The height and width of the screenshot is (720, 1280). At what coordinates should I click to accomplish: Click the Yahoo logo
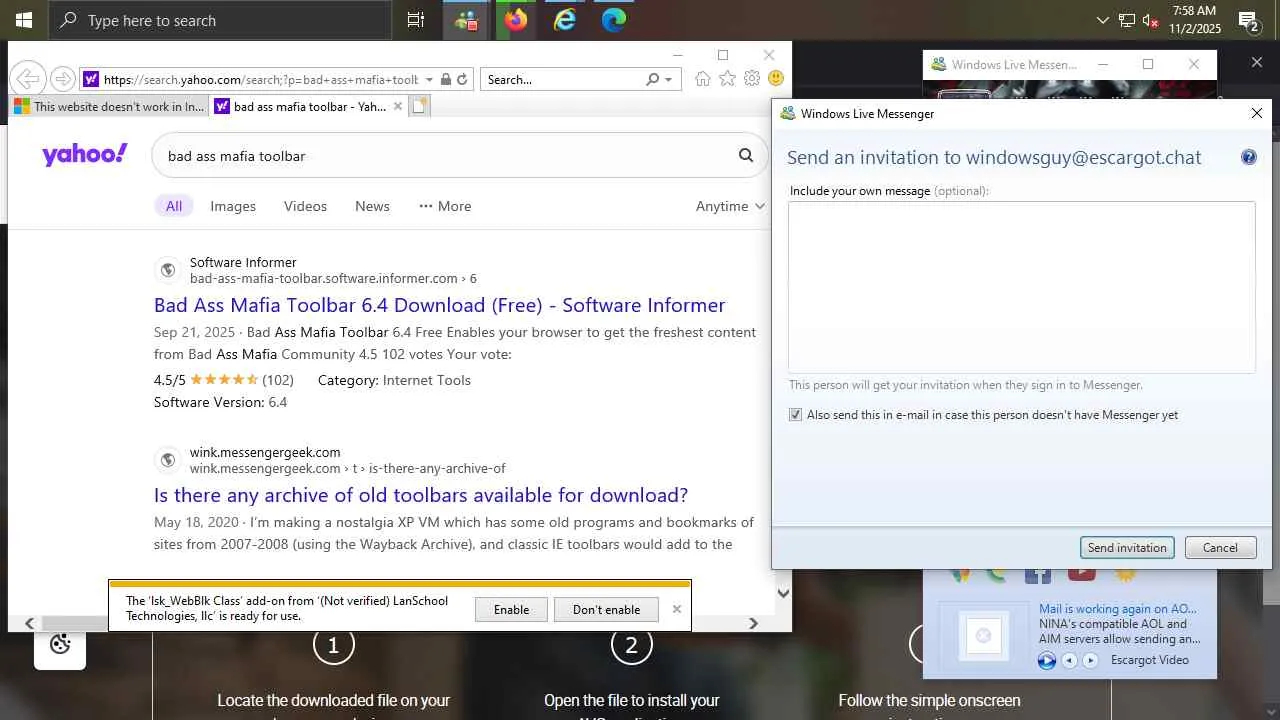85,154
